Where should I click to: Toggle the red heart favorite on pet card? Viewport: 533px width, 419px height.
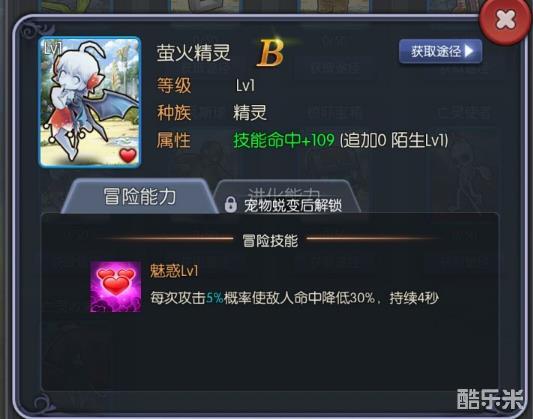coord(128,155)
